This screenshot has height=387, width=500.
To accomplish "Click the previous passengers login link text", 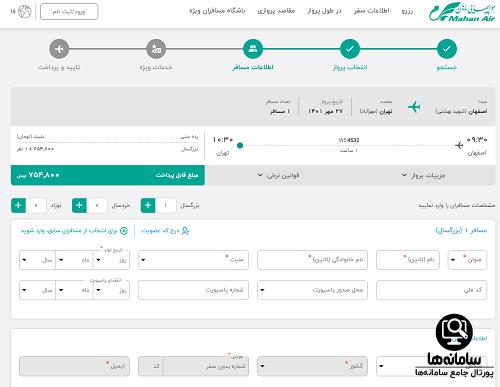I will click(x=69, y=231).
